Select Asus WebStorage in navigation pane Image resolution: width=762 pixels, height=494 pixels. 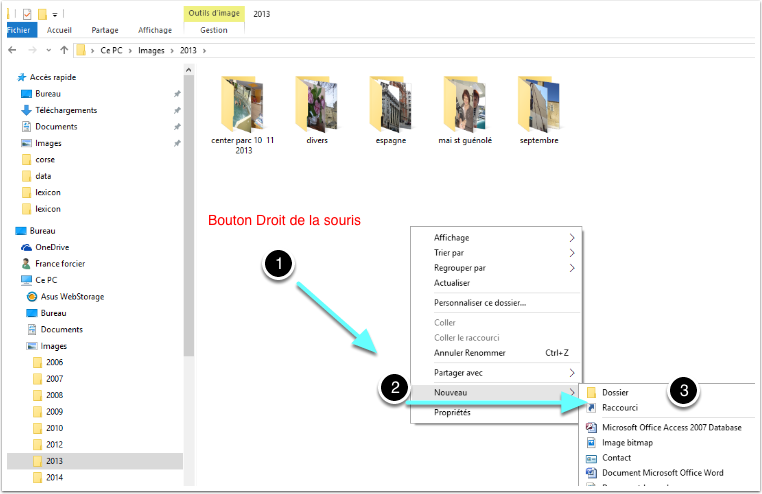[x=72, y=296]
